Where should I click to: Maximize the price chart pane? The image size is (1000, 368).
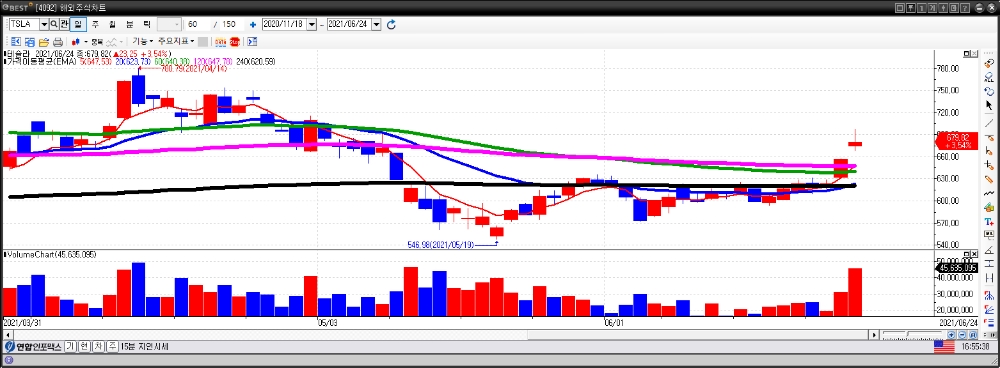click(967, 54)
